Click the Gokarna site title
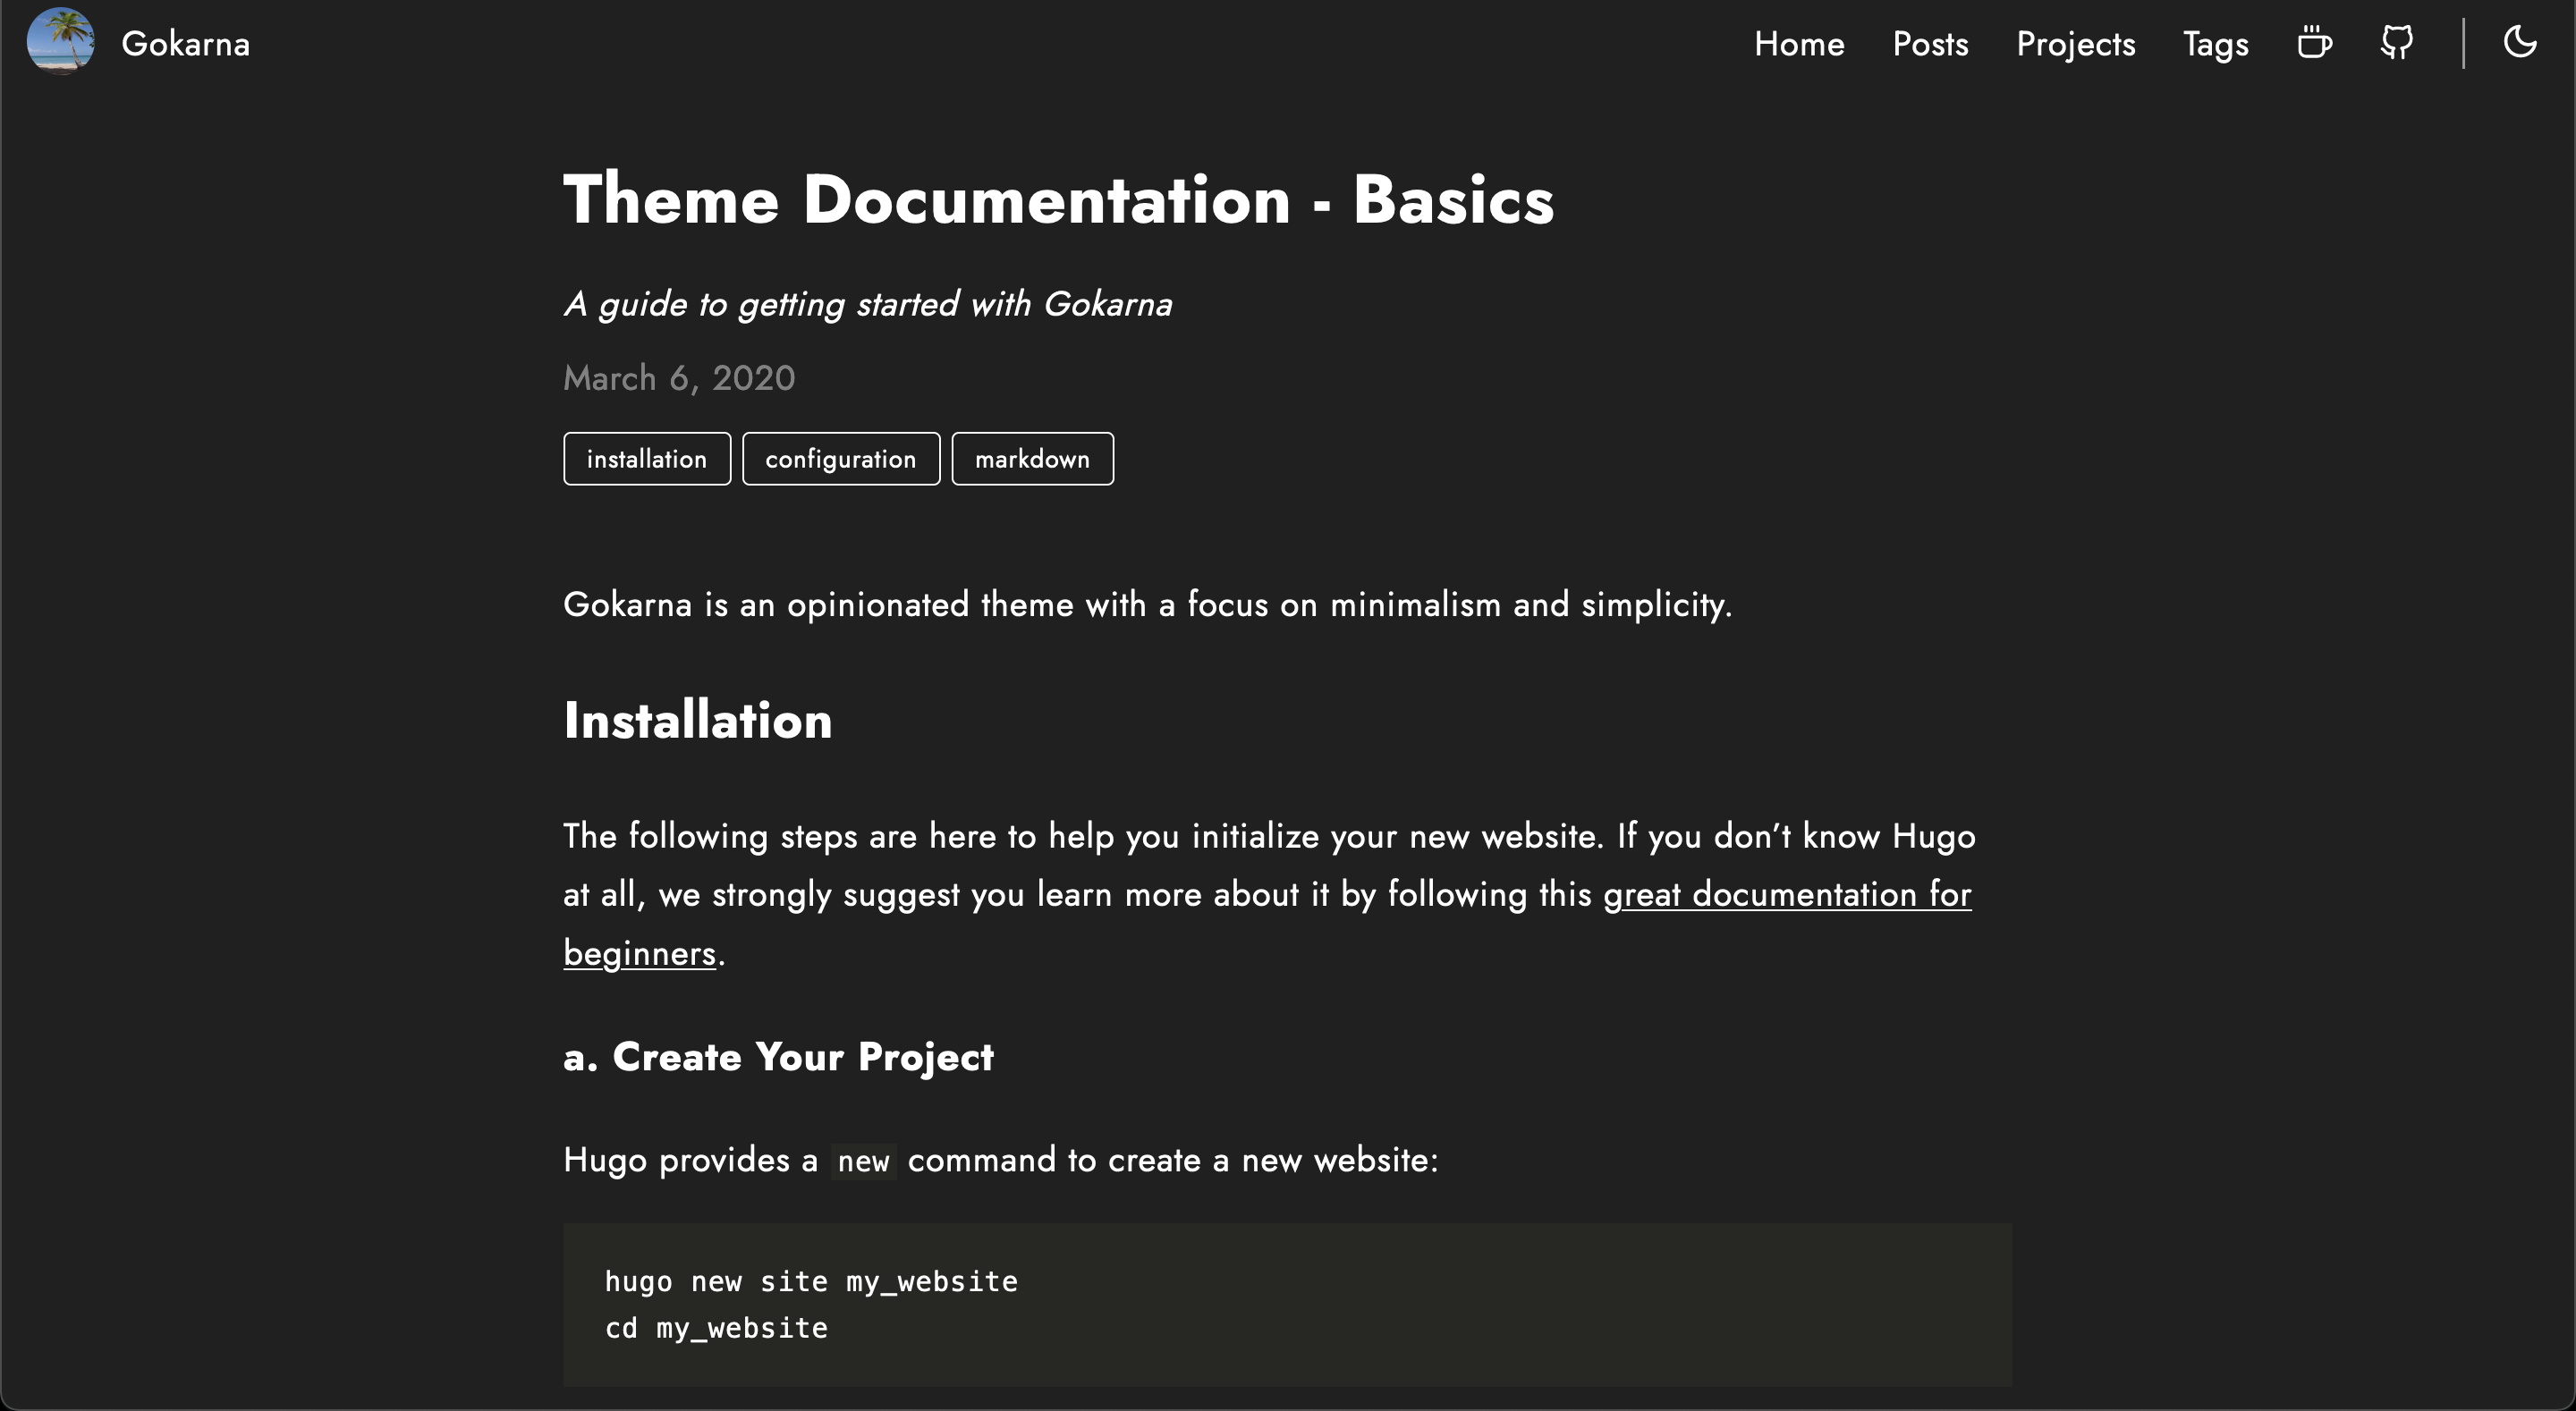The width and height of the screenshot is (2576, 1411). (185, 44)
